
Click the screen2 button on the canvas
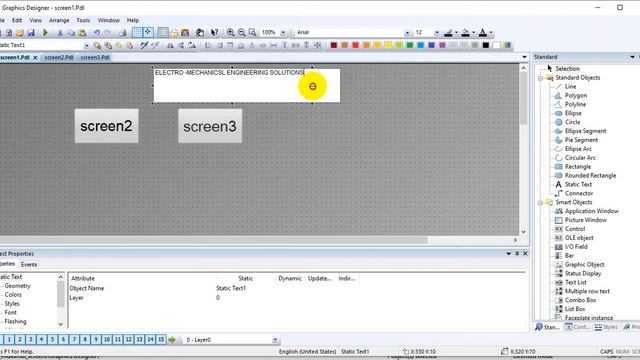click(107, 126)
